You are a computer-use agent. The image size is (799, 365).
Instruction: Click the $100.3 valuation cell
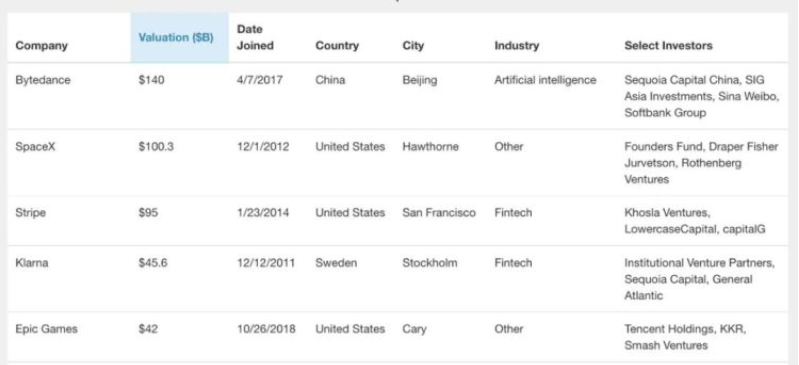click(x=156, y=147)
